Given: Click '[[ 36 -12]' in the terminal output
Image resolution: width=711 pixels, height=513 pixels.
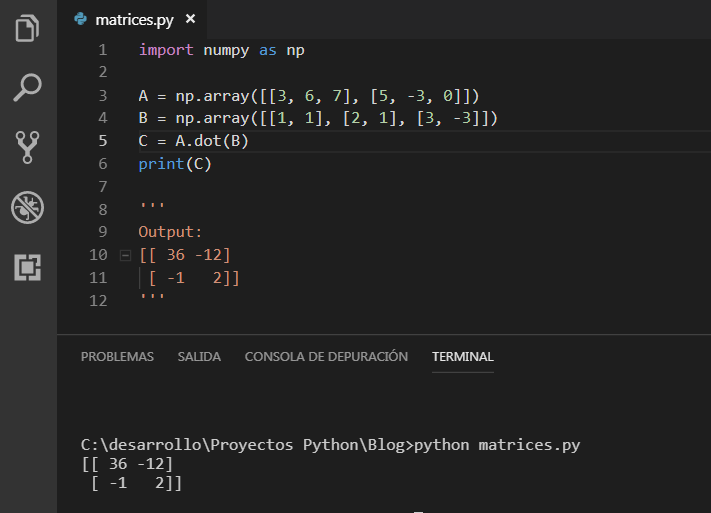Looking at the screenshot, I should (x=127, y=464).
